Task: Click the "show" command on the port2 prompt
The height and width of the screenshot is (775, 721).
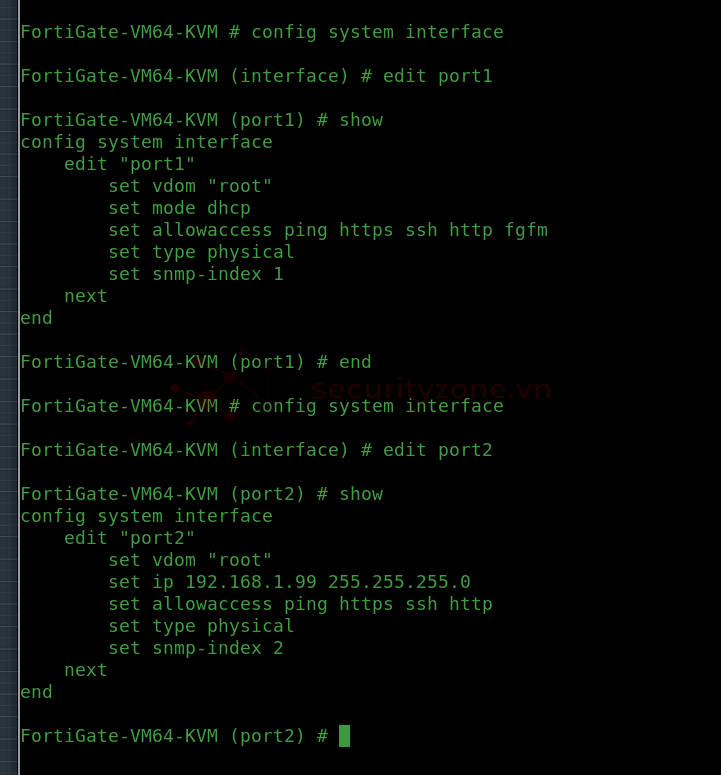Action: (361, 494)
